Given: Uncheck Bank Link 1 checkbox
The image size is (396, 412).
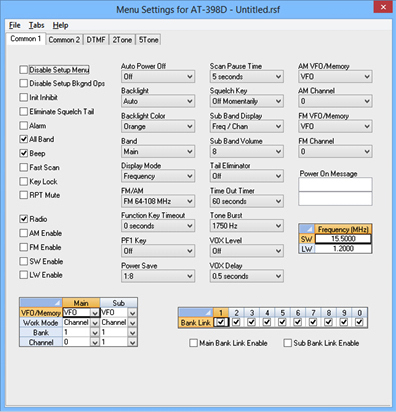Looking at the screenshot, I should pyautogui.click(x=221, y=322).
